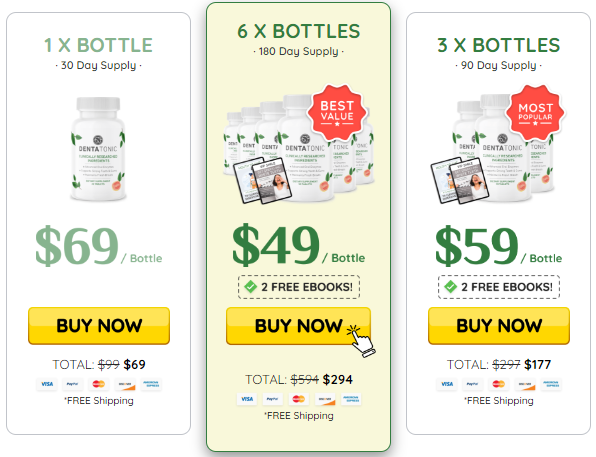596x457 pixels.
Task: Select the six bottles product image
Action: pos(299,148)
